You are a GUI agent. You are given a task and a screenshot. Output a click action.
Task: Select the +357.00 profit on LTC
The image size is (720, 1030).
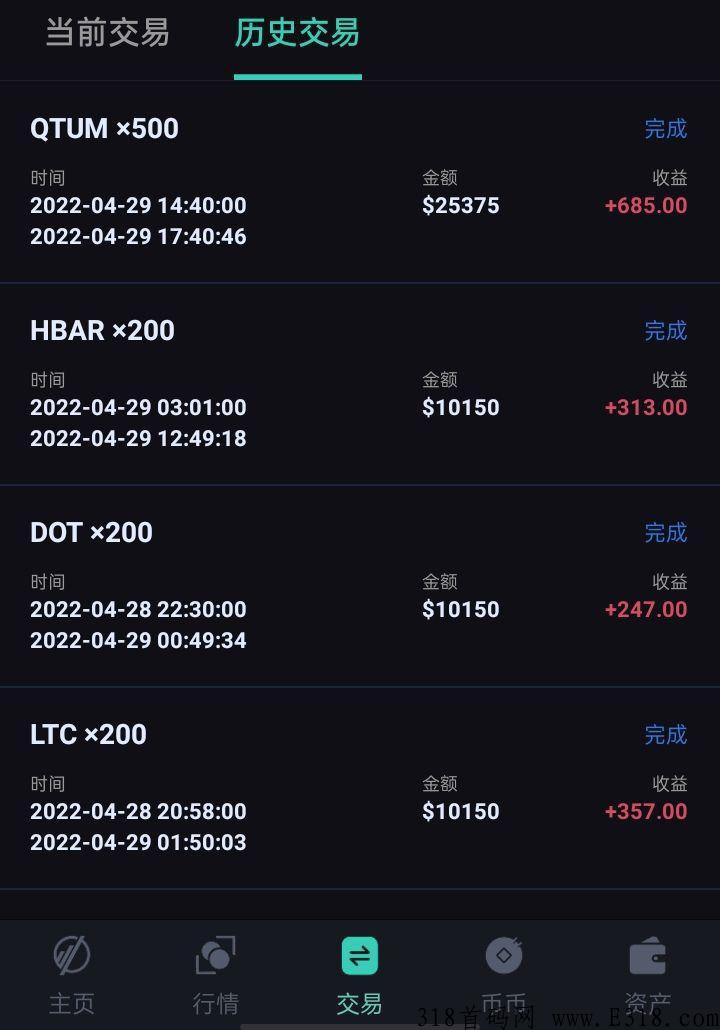(646, 811)
